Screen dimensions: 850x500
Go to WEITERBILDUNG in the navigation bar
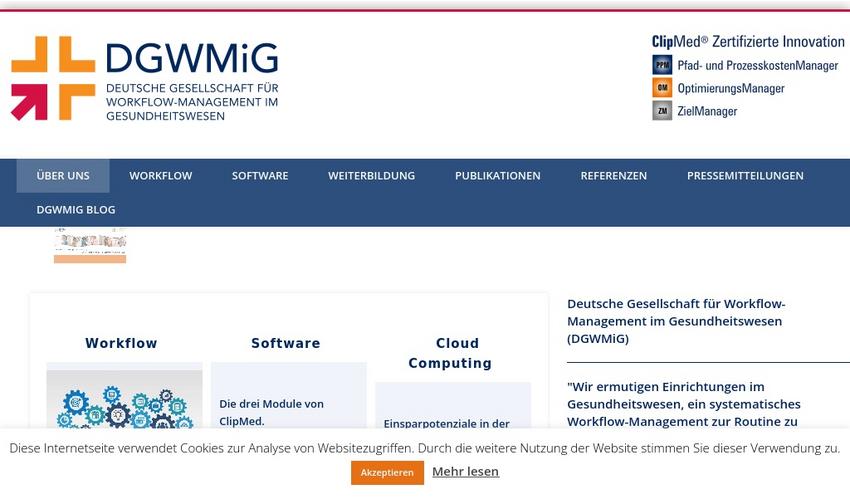[x=371, y=176]
